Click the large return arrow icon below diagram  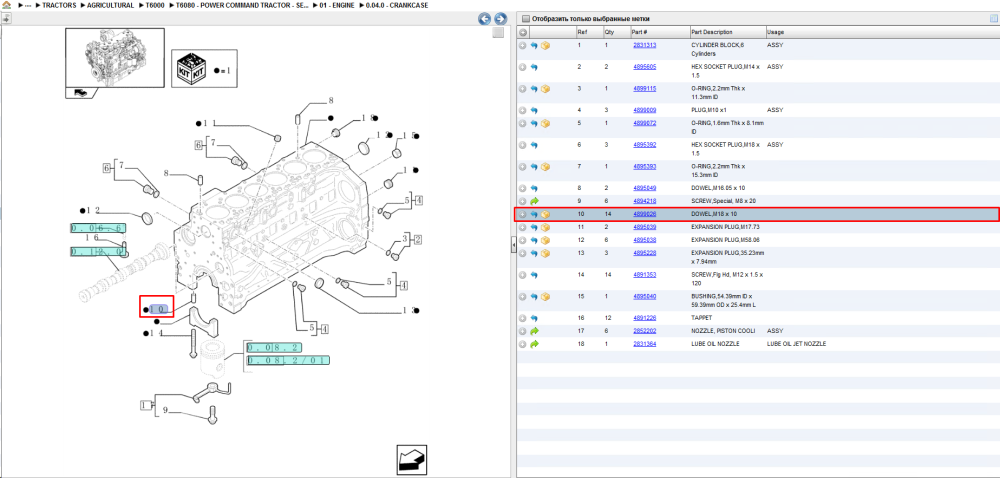[412, 458]
